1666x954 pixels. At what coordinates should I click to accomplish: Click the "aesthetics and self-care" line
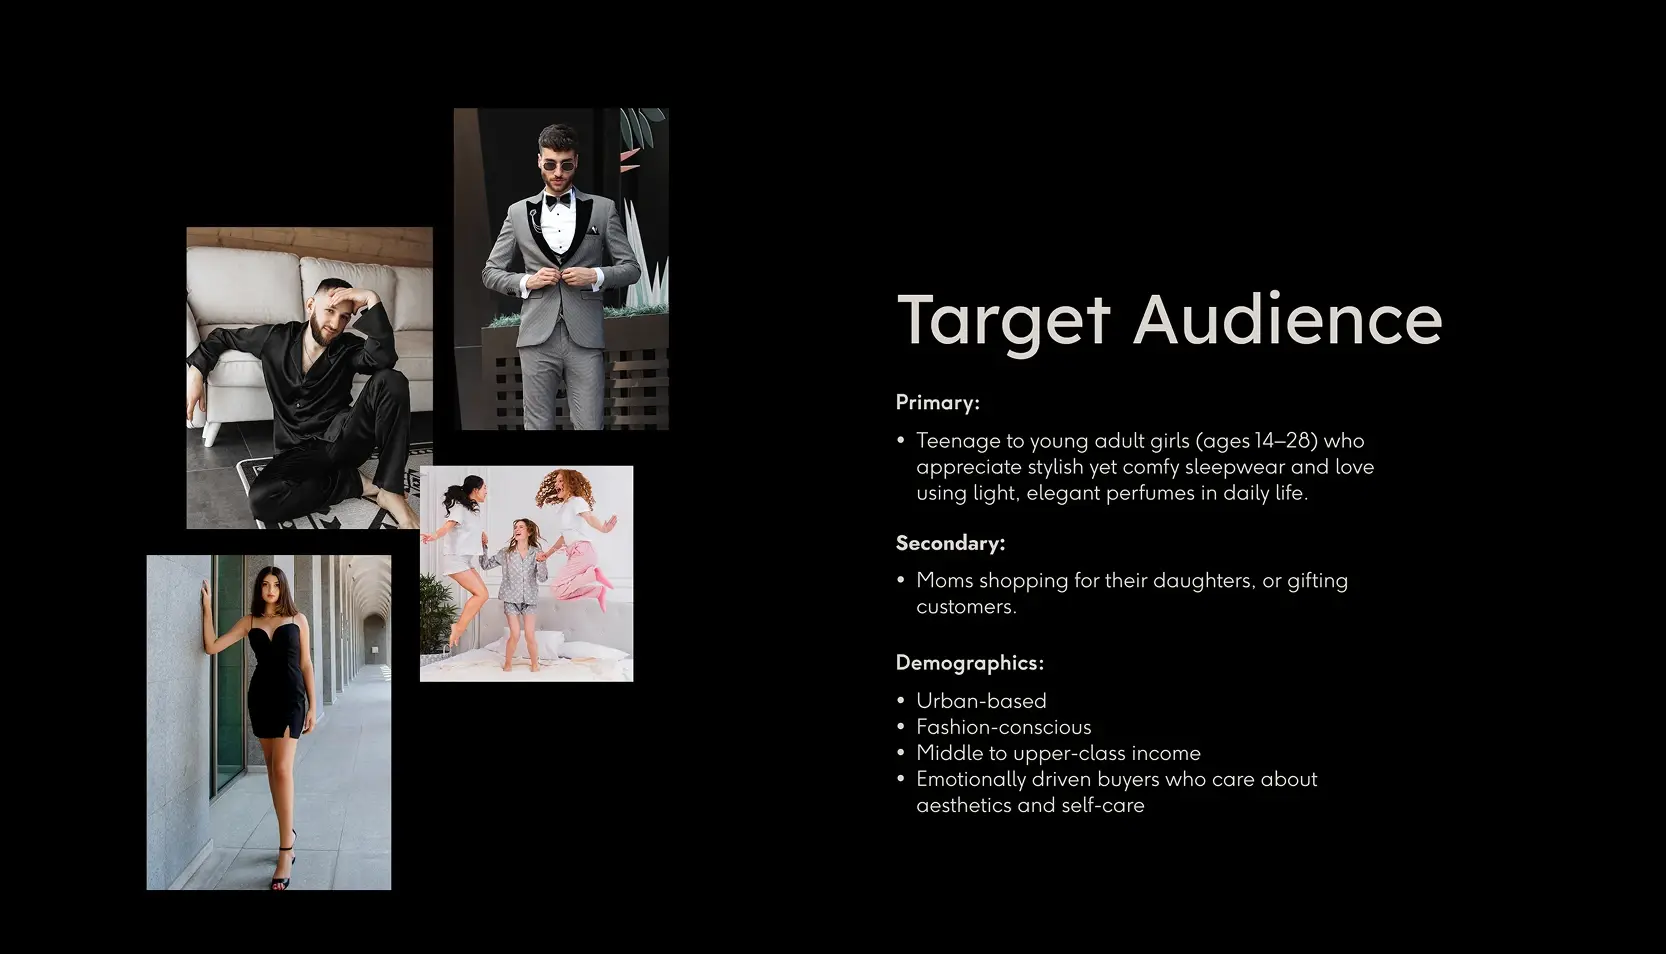(x=1030, y=805)
